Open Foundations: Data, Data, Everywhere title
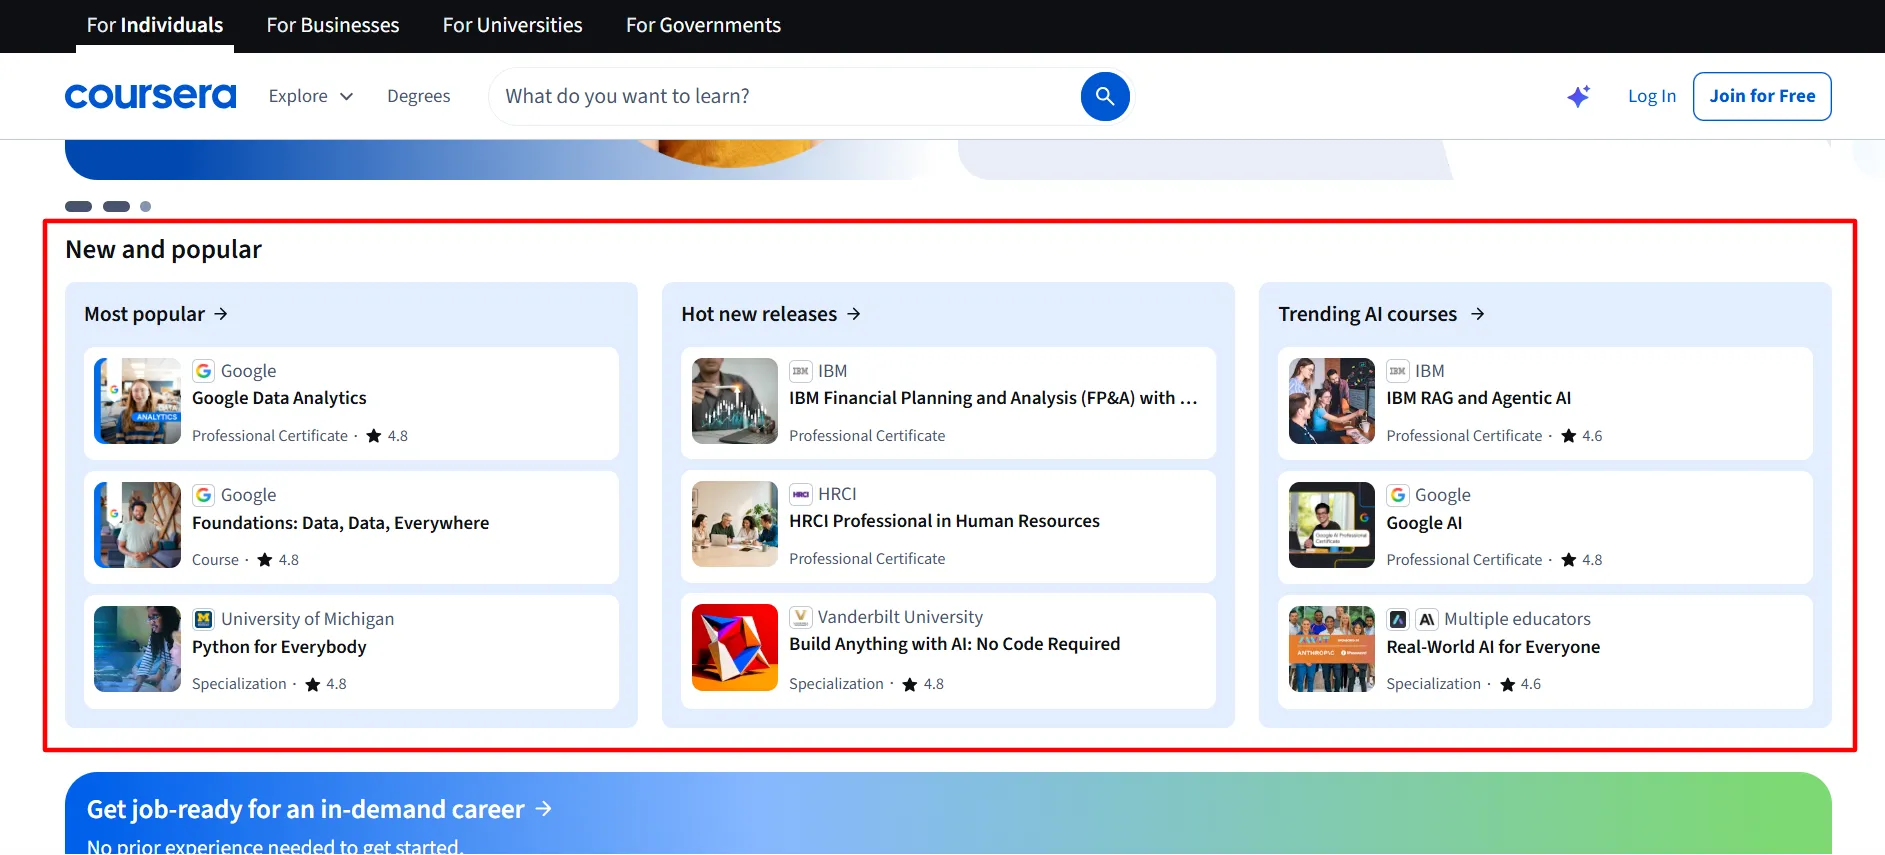 [x=341, y=523]
